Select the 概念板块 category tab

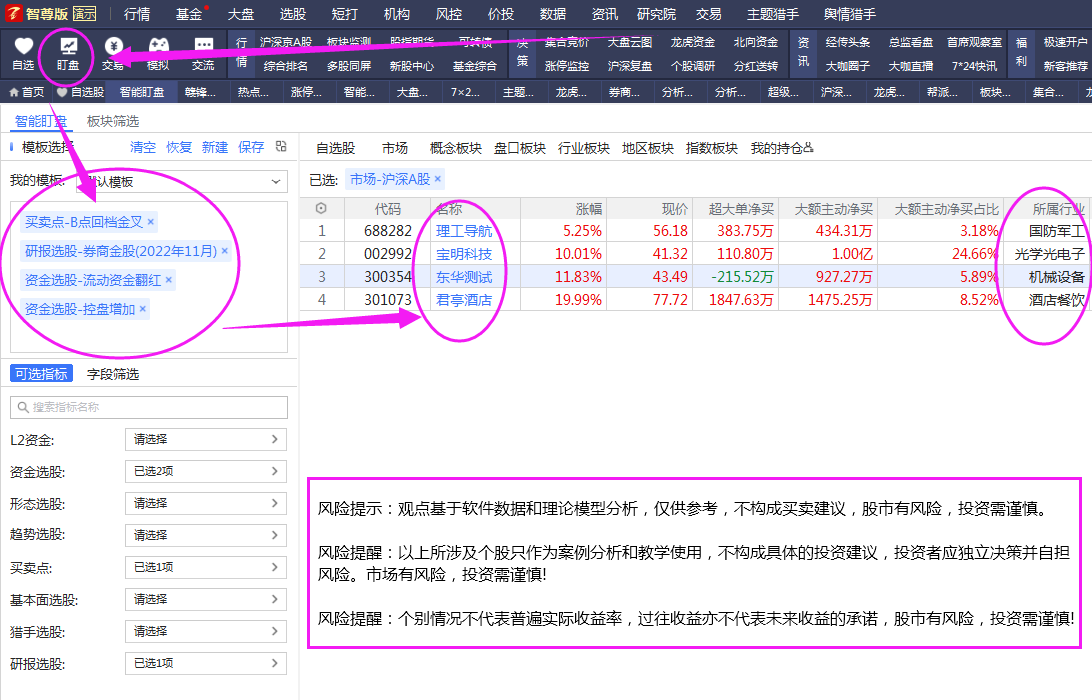[455, 148]
